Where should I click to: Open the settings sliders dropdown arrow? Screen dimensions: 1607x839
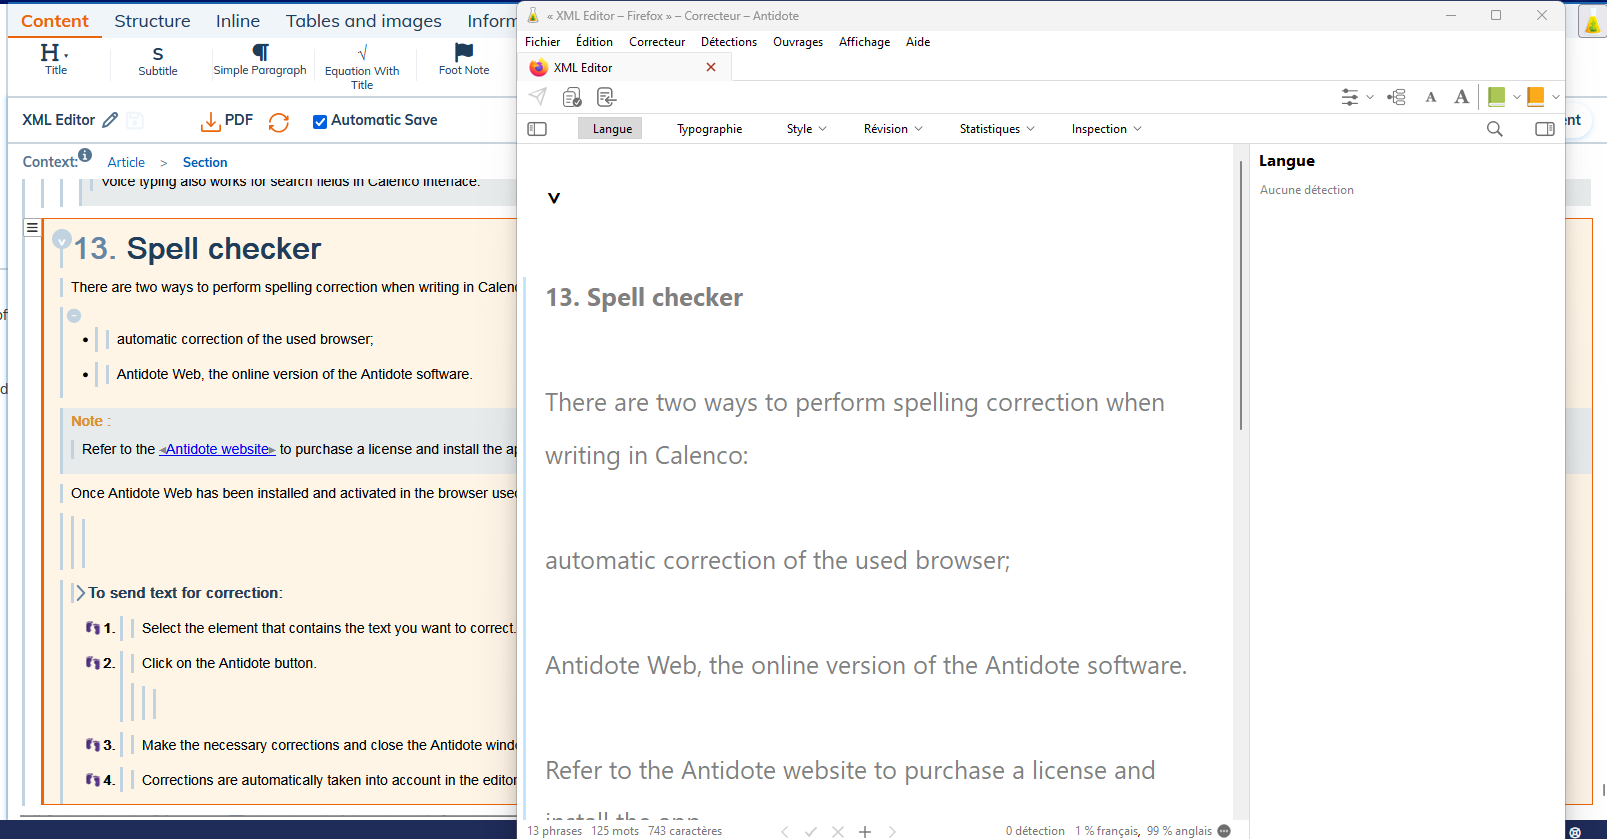[1370, 97]
